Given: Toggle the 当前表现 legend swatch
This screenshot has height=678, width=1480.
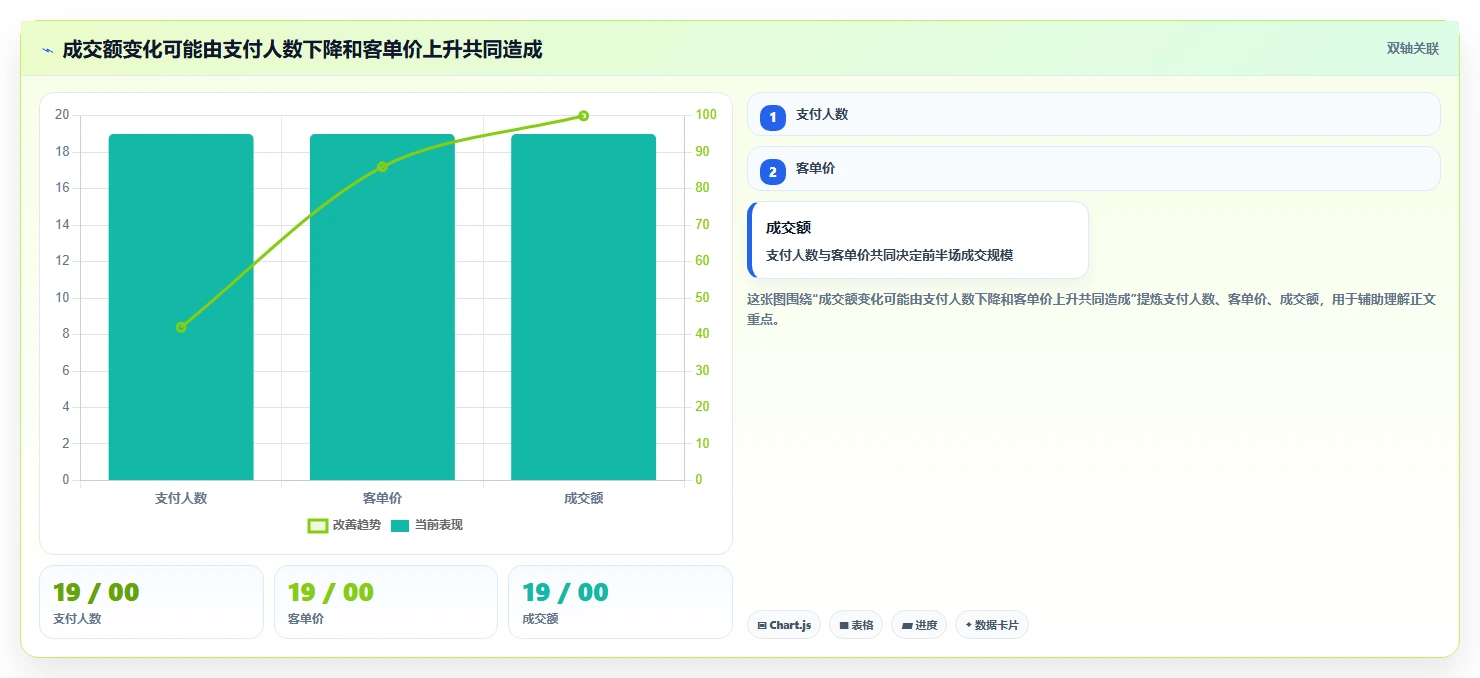Looking at the screenshot, I should point(400,525).
